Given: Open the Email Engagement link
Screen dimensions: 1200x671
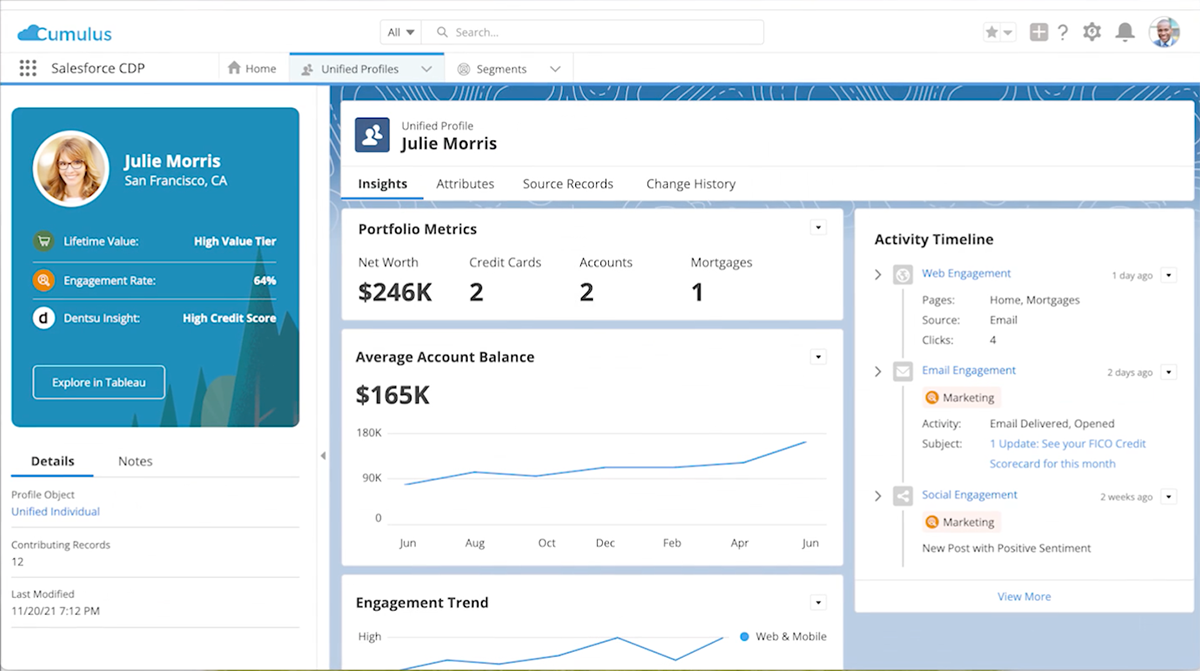Looking at the screenshot, I should [969, 370].
